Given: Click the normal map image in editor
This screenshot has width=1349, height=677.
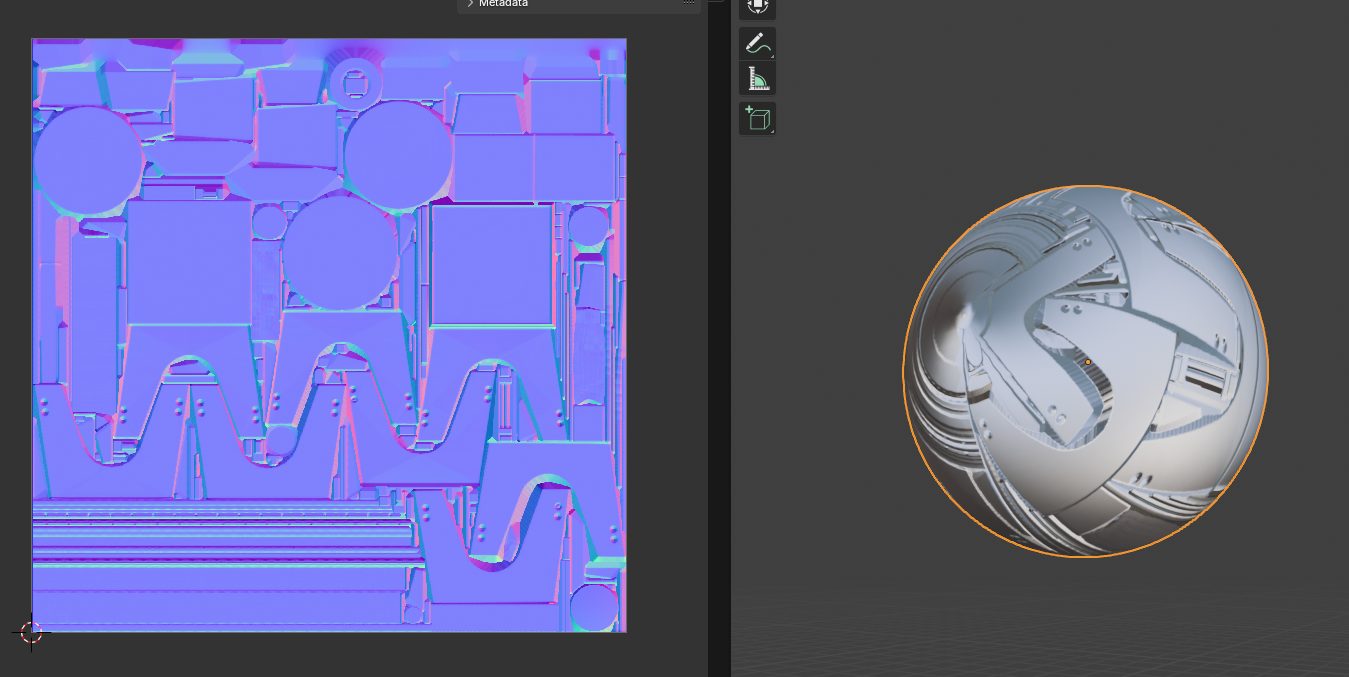Looking at the screenshot, I should (329, 335).
